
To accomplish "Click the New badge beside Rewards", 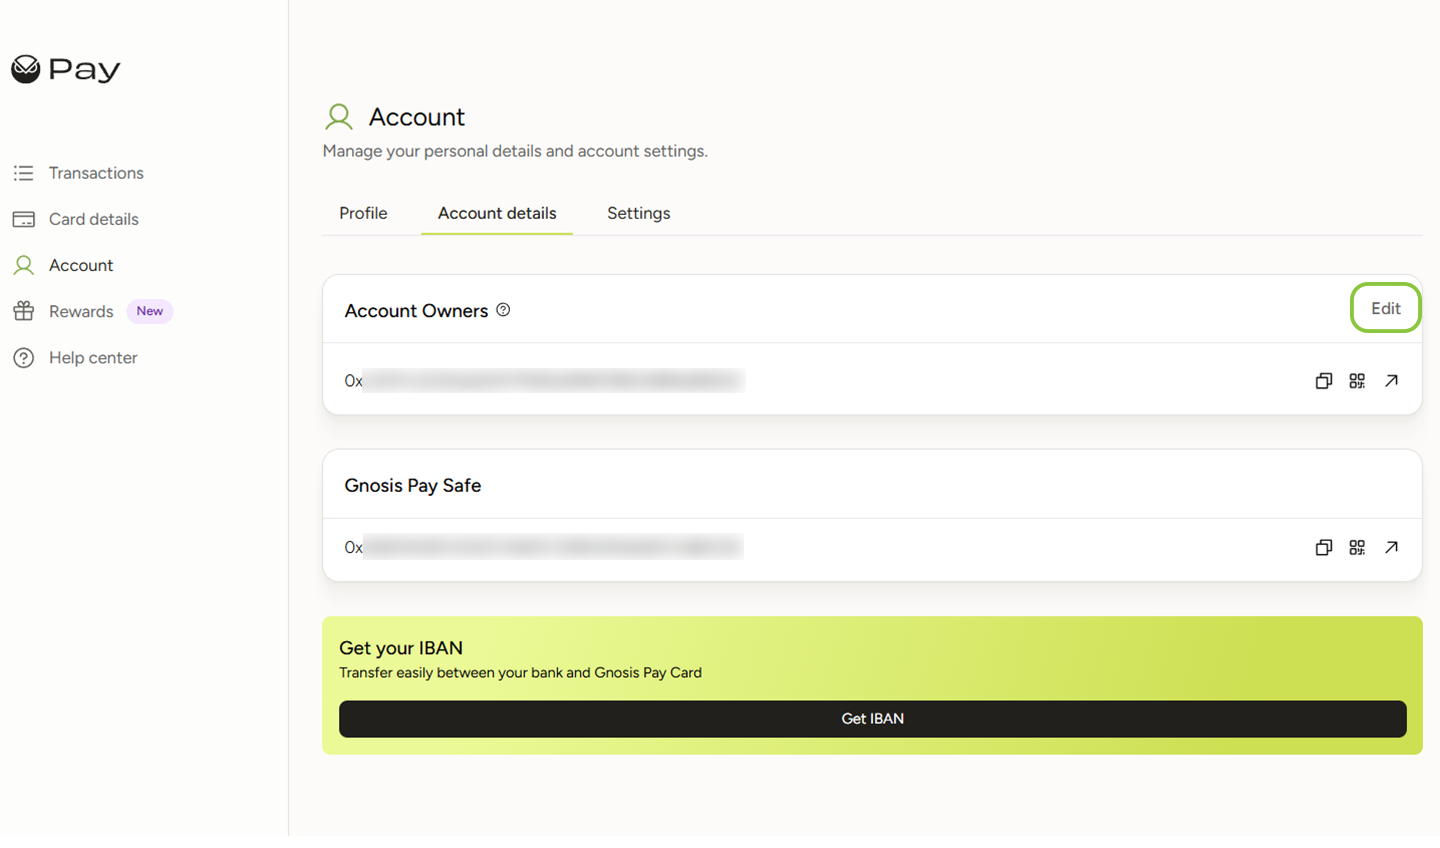I will click(150, 311).
